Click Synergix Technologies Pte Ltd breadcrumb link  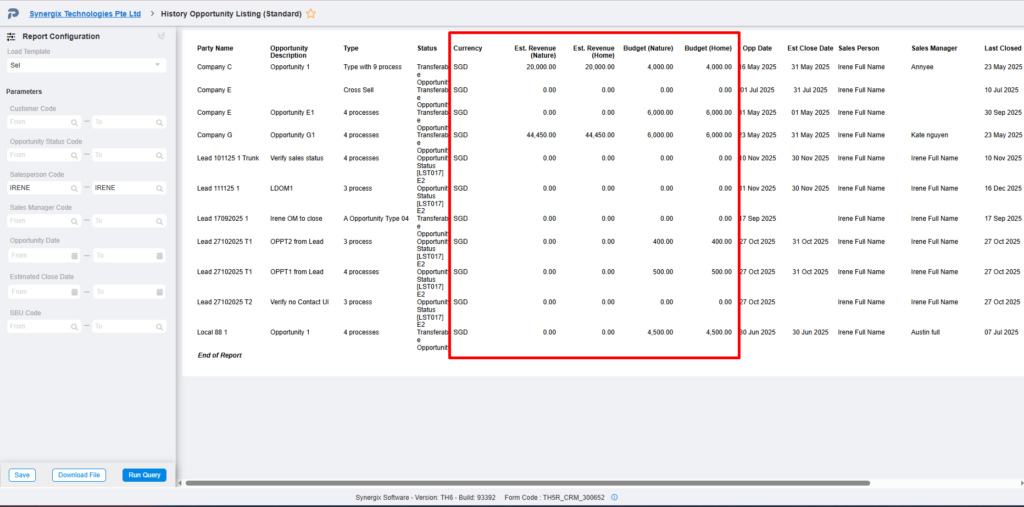[85, 13]
